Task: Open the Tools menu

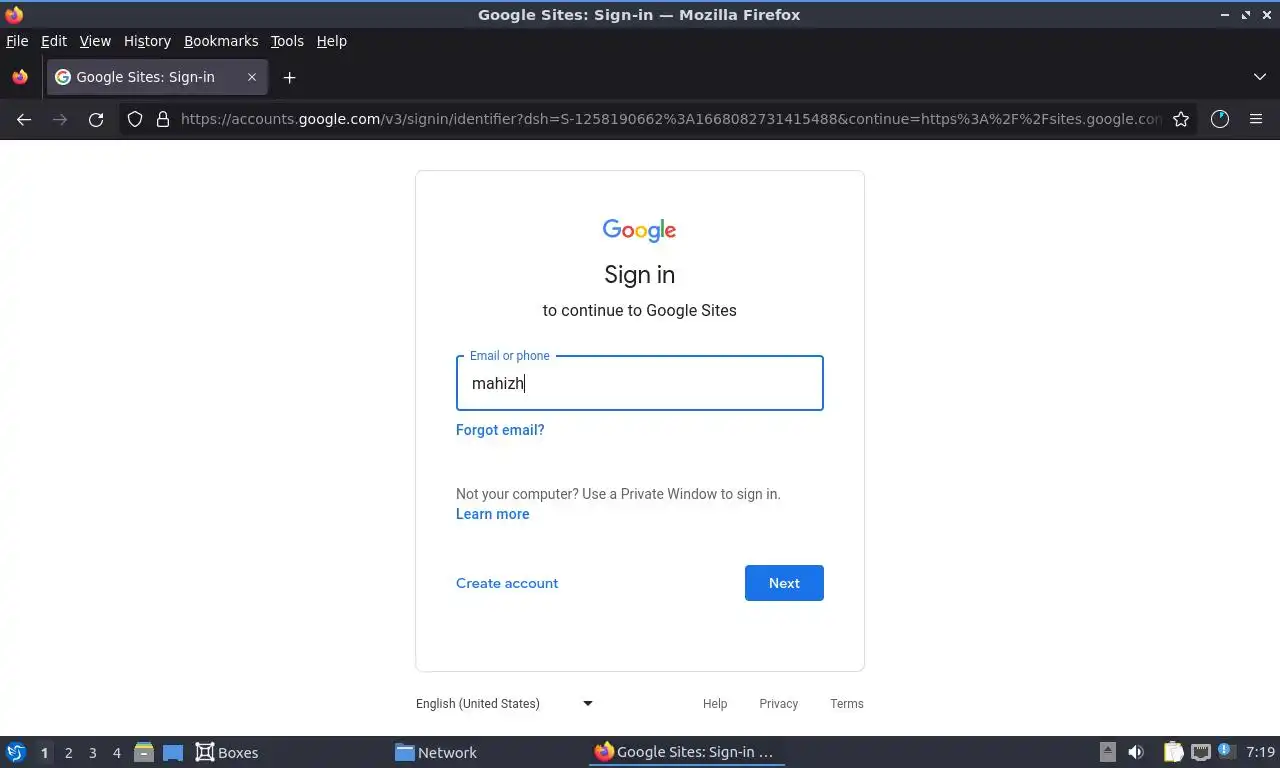Action: tap(287, 41)
